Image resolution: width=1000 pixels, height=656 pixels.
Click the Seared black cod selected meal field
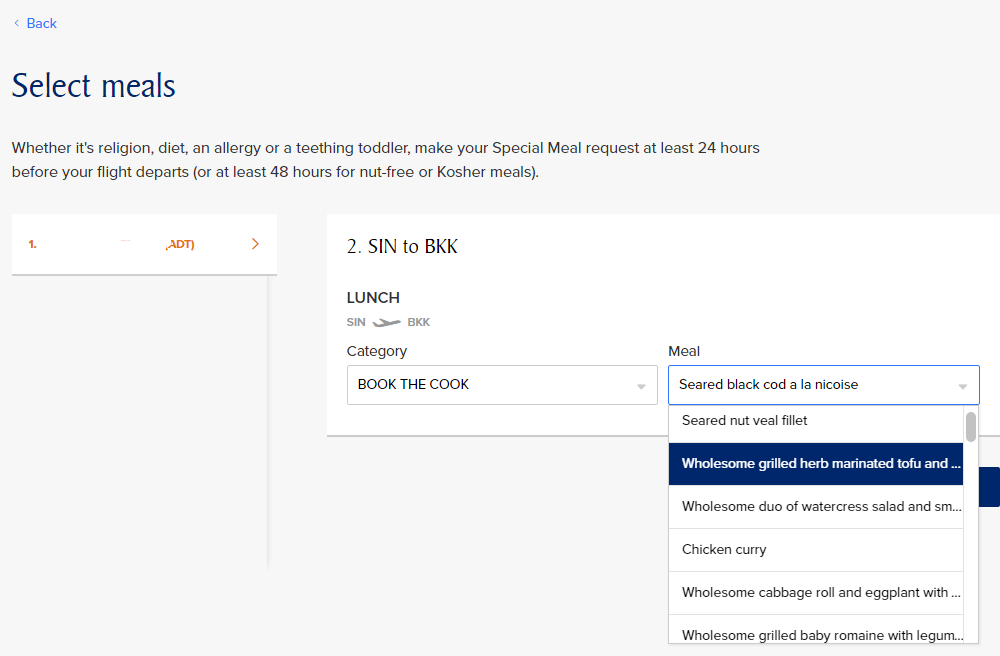click(x=823, y=384)
